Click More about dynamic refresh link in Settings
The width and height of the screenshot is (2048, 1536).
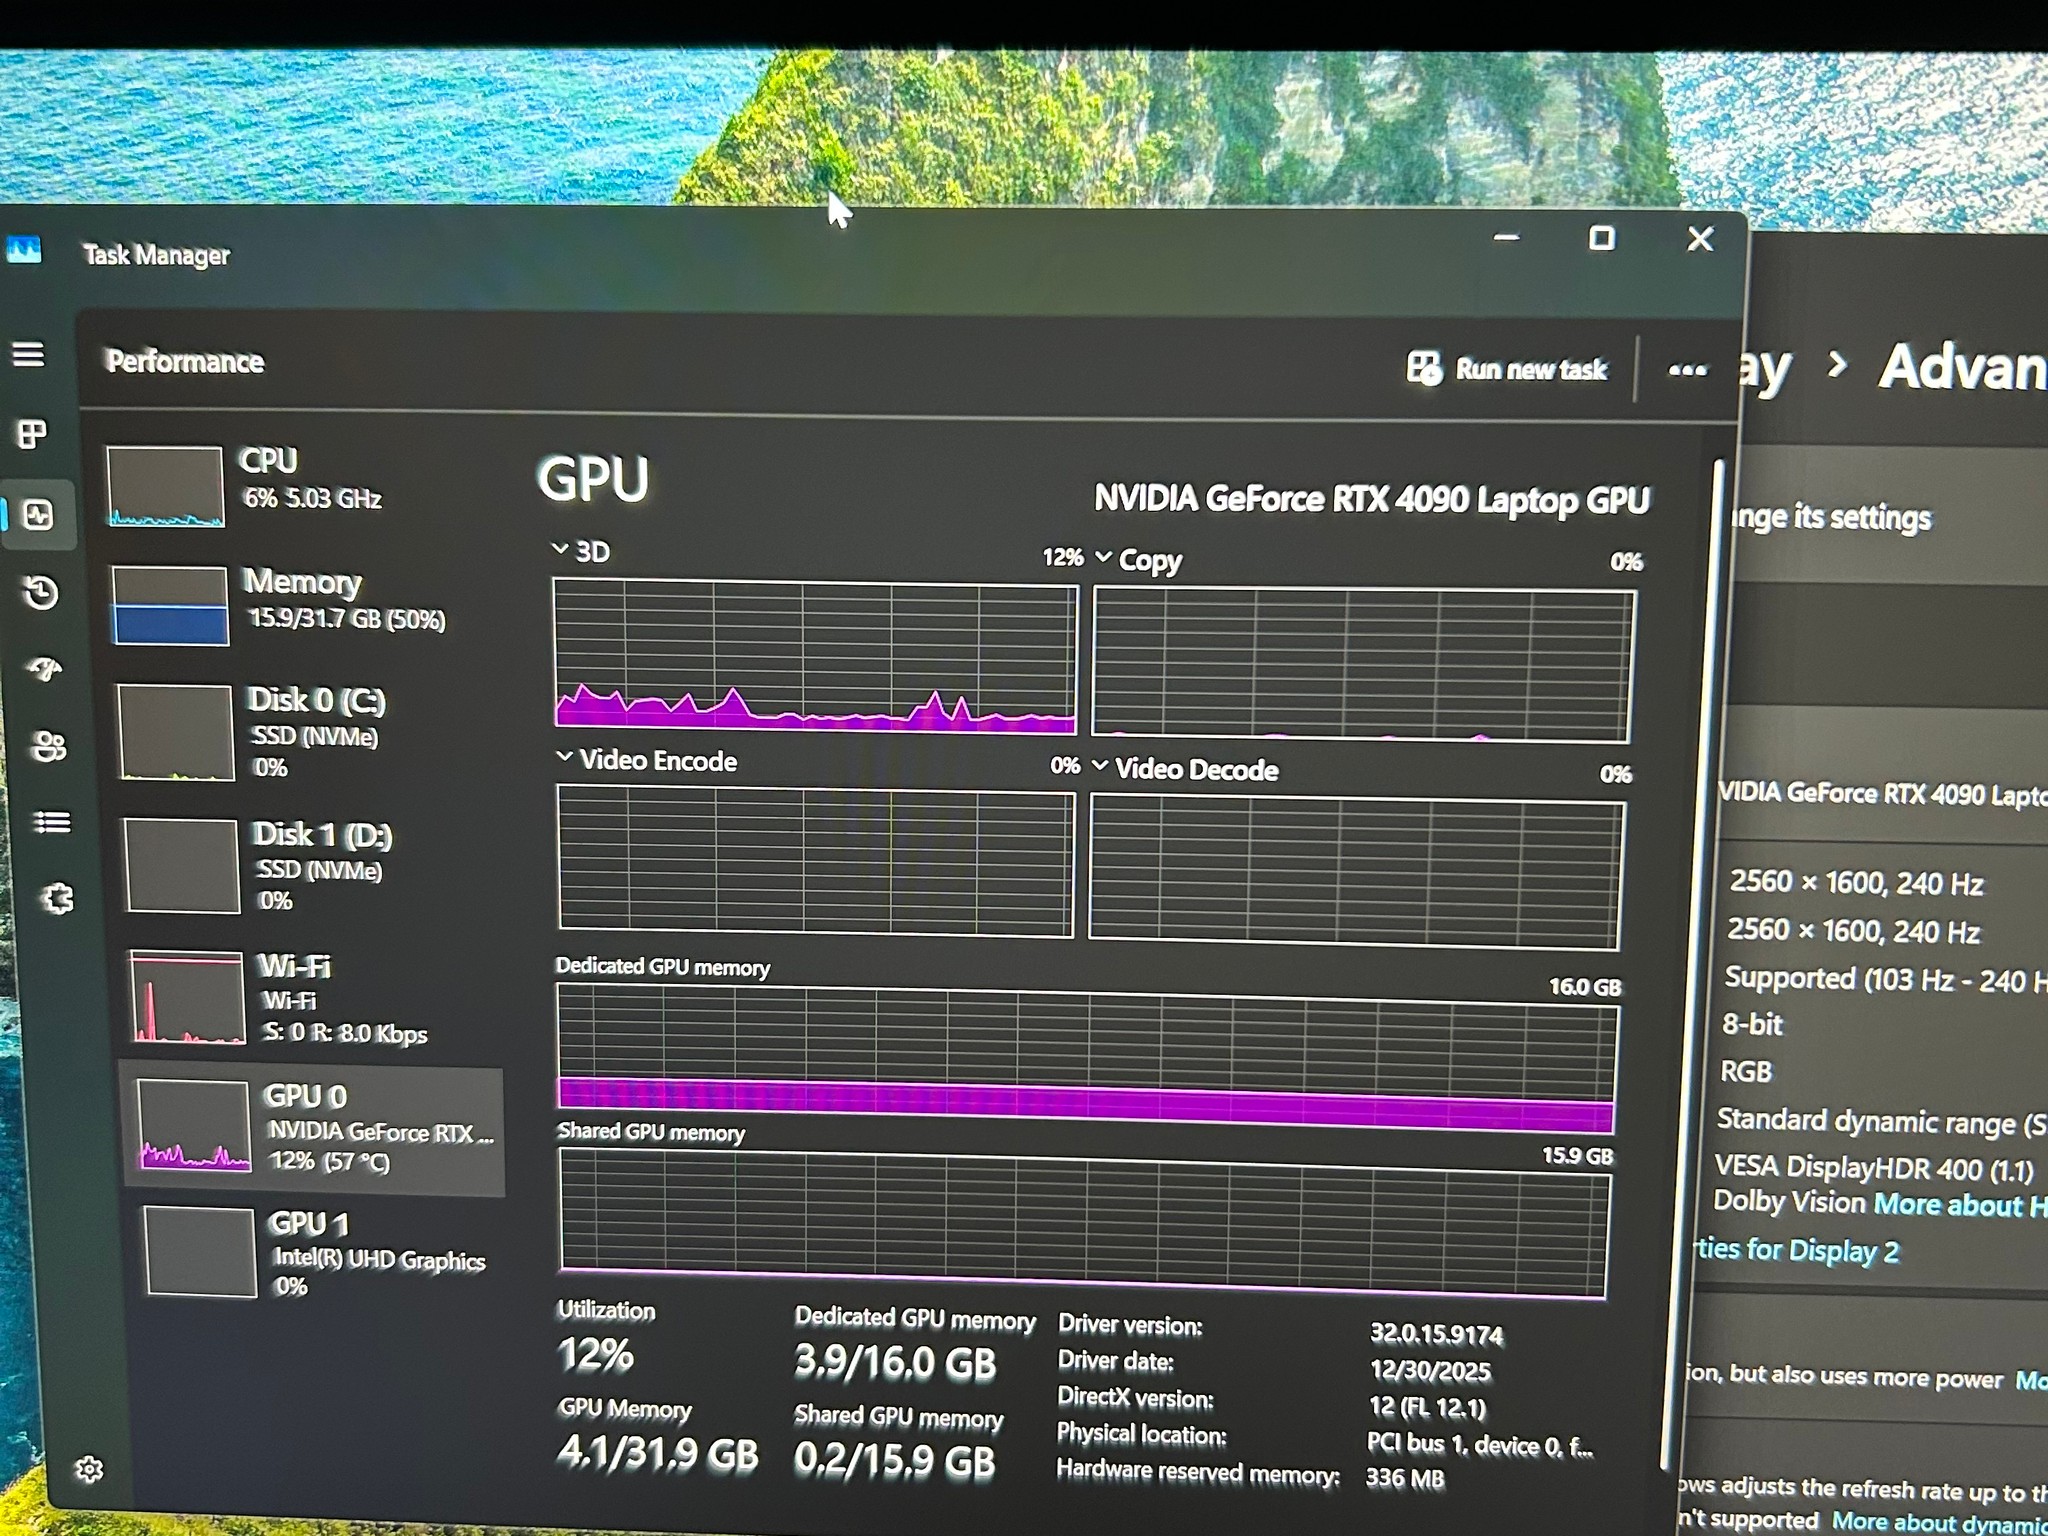click(1940, 1522)
